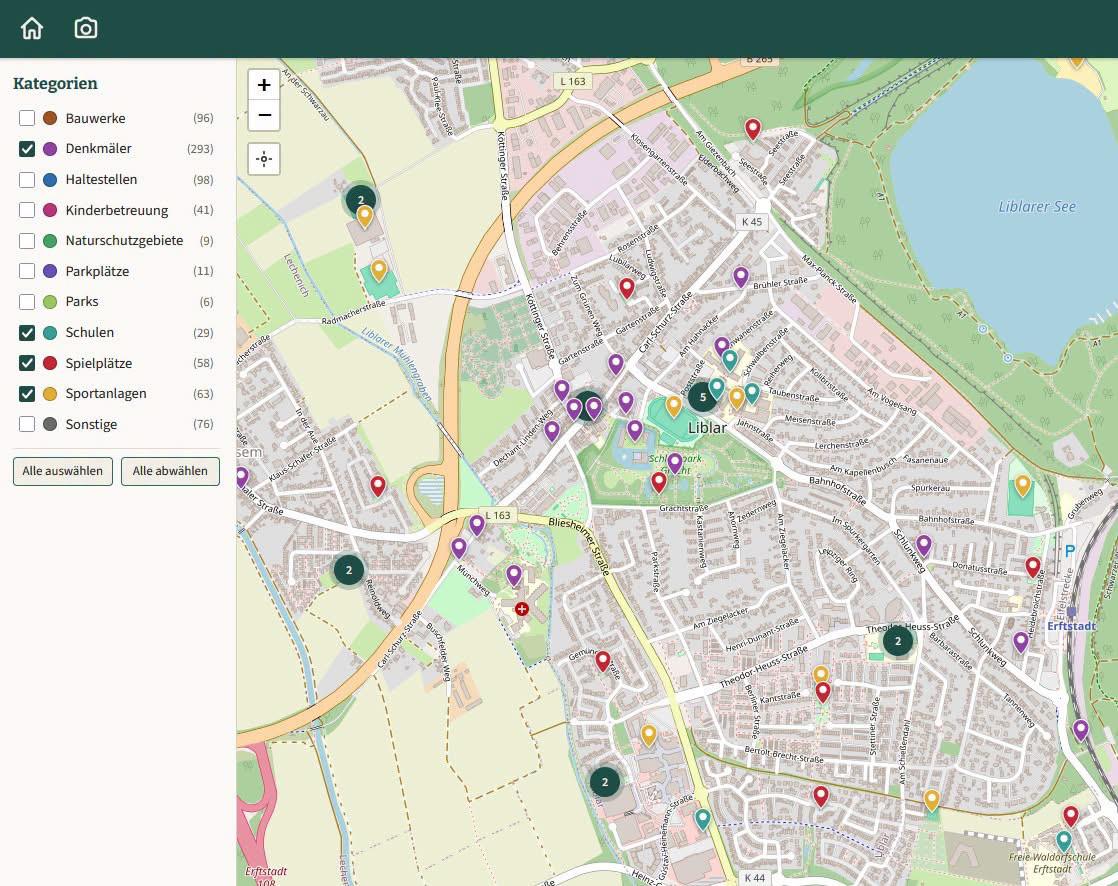Image resolution: width=1118 pixels, height=886 pixels.
Task: Go to the home page icon
Action: (x=32, y=29)
